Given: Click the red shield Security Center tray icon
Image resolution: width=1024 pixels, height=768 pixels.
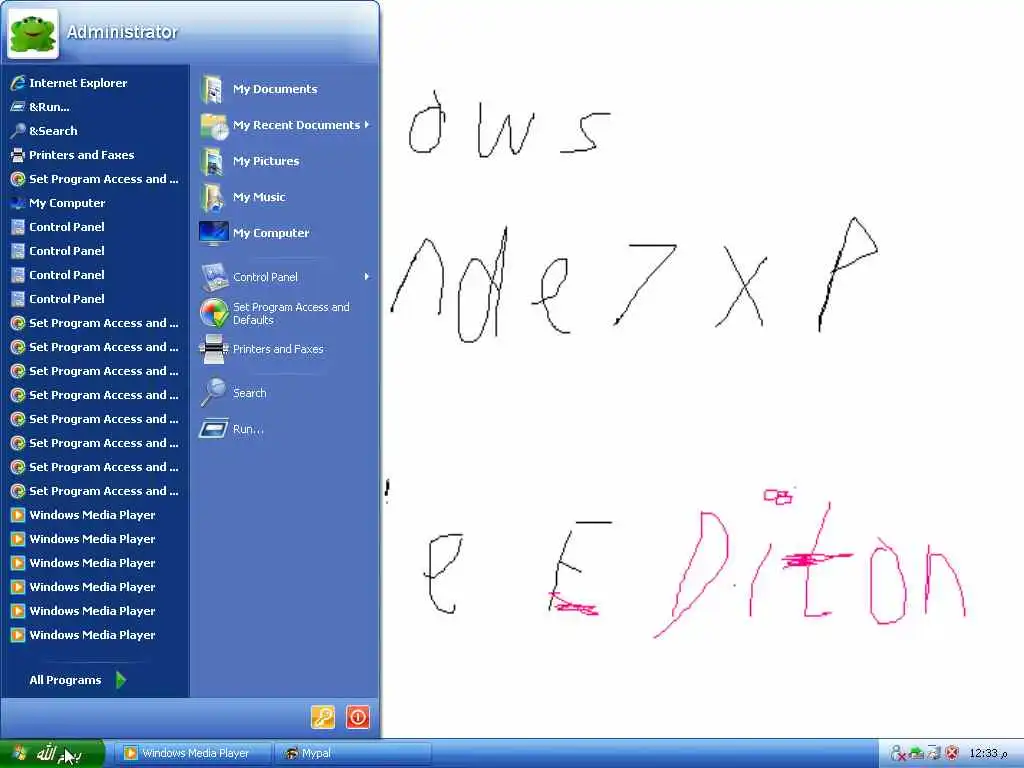Looking at the screenshot, I should pyautogui.click(x=952, y=754).
